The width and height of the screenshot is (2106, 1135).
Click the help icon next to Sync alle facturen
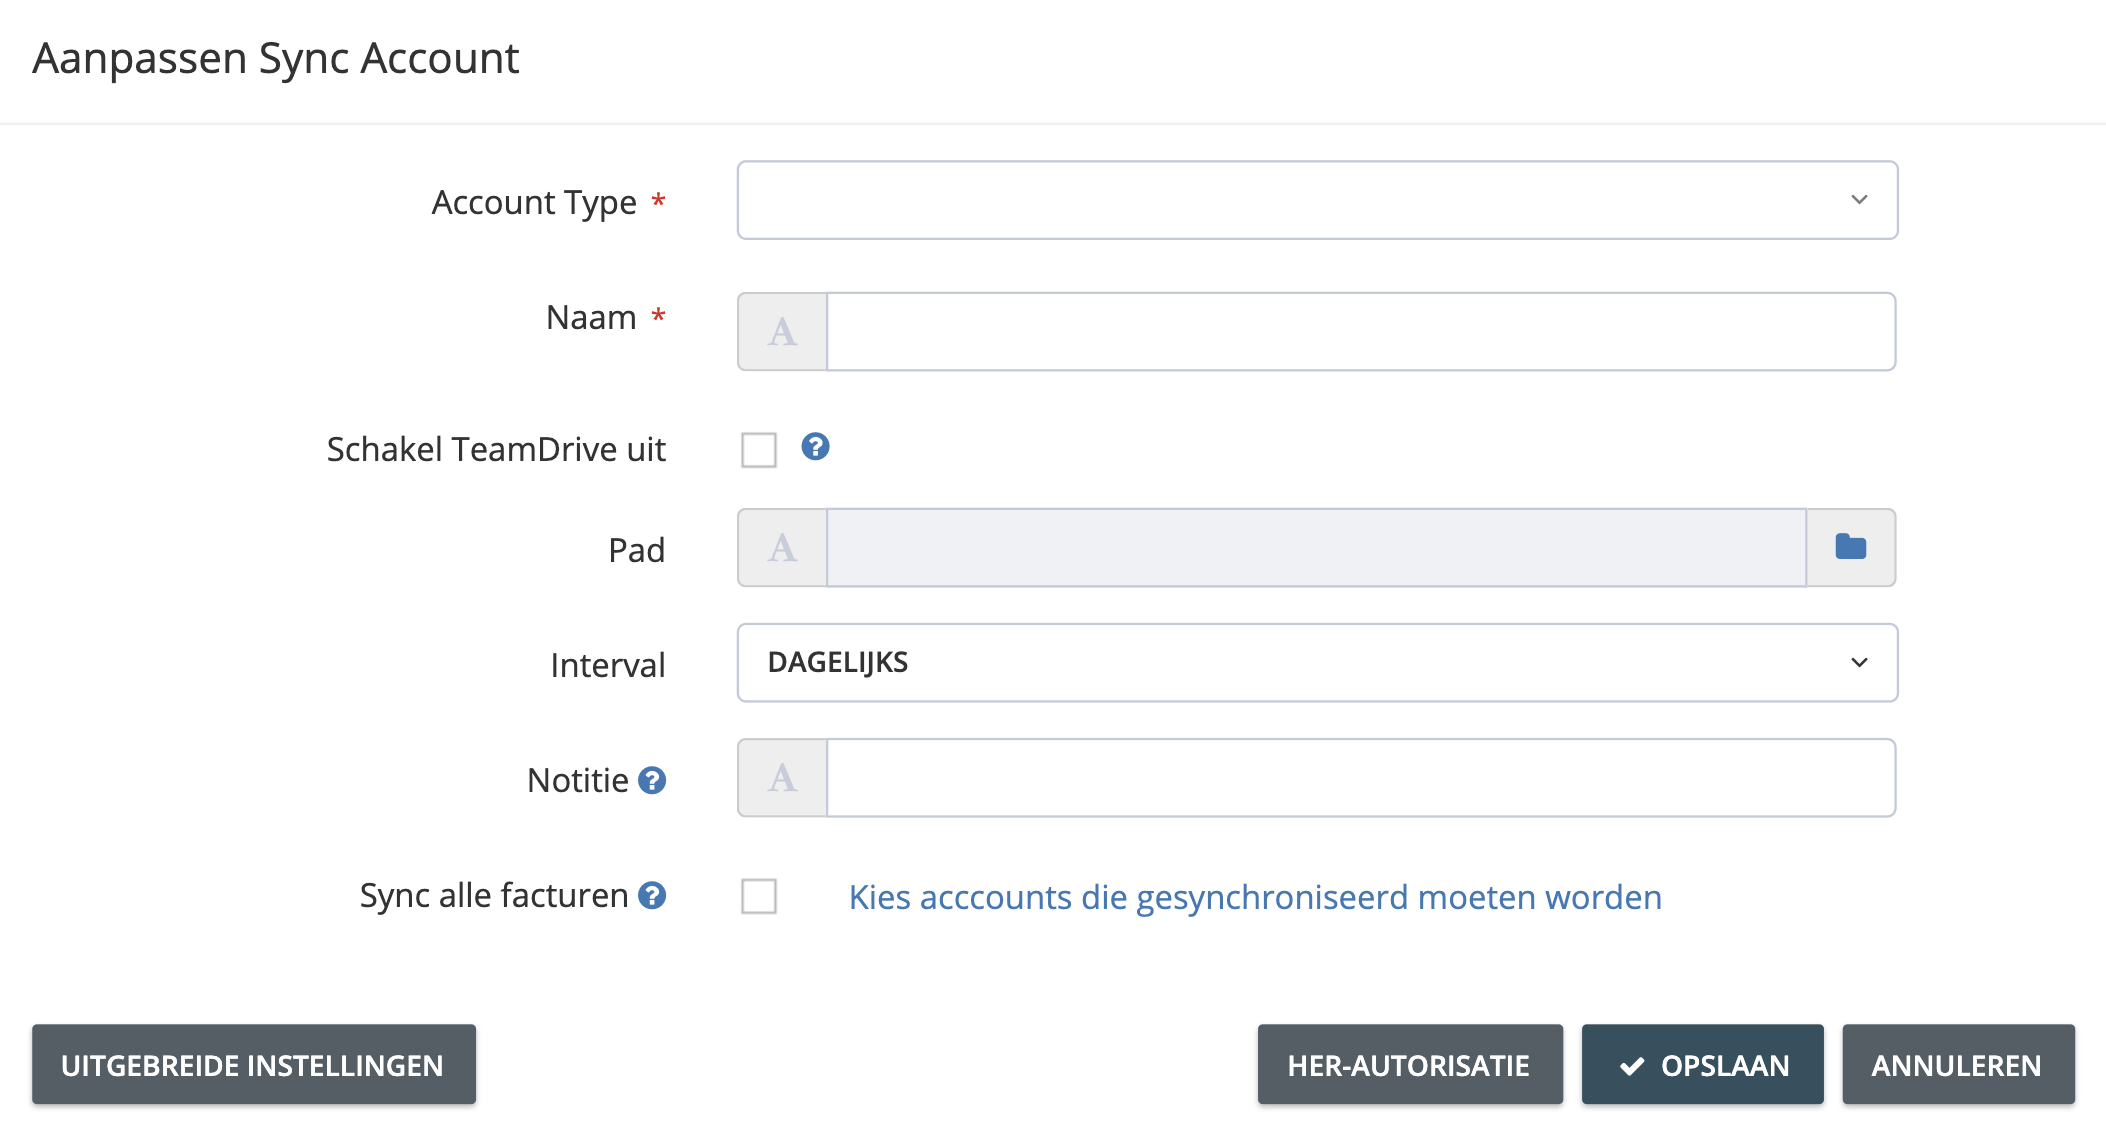(x=652, y=895)
